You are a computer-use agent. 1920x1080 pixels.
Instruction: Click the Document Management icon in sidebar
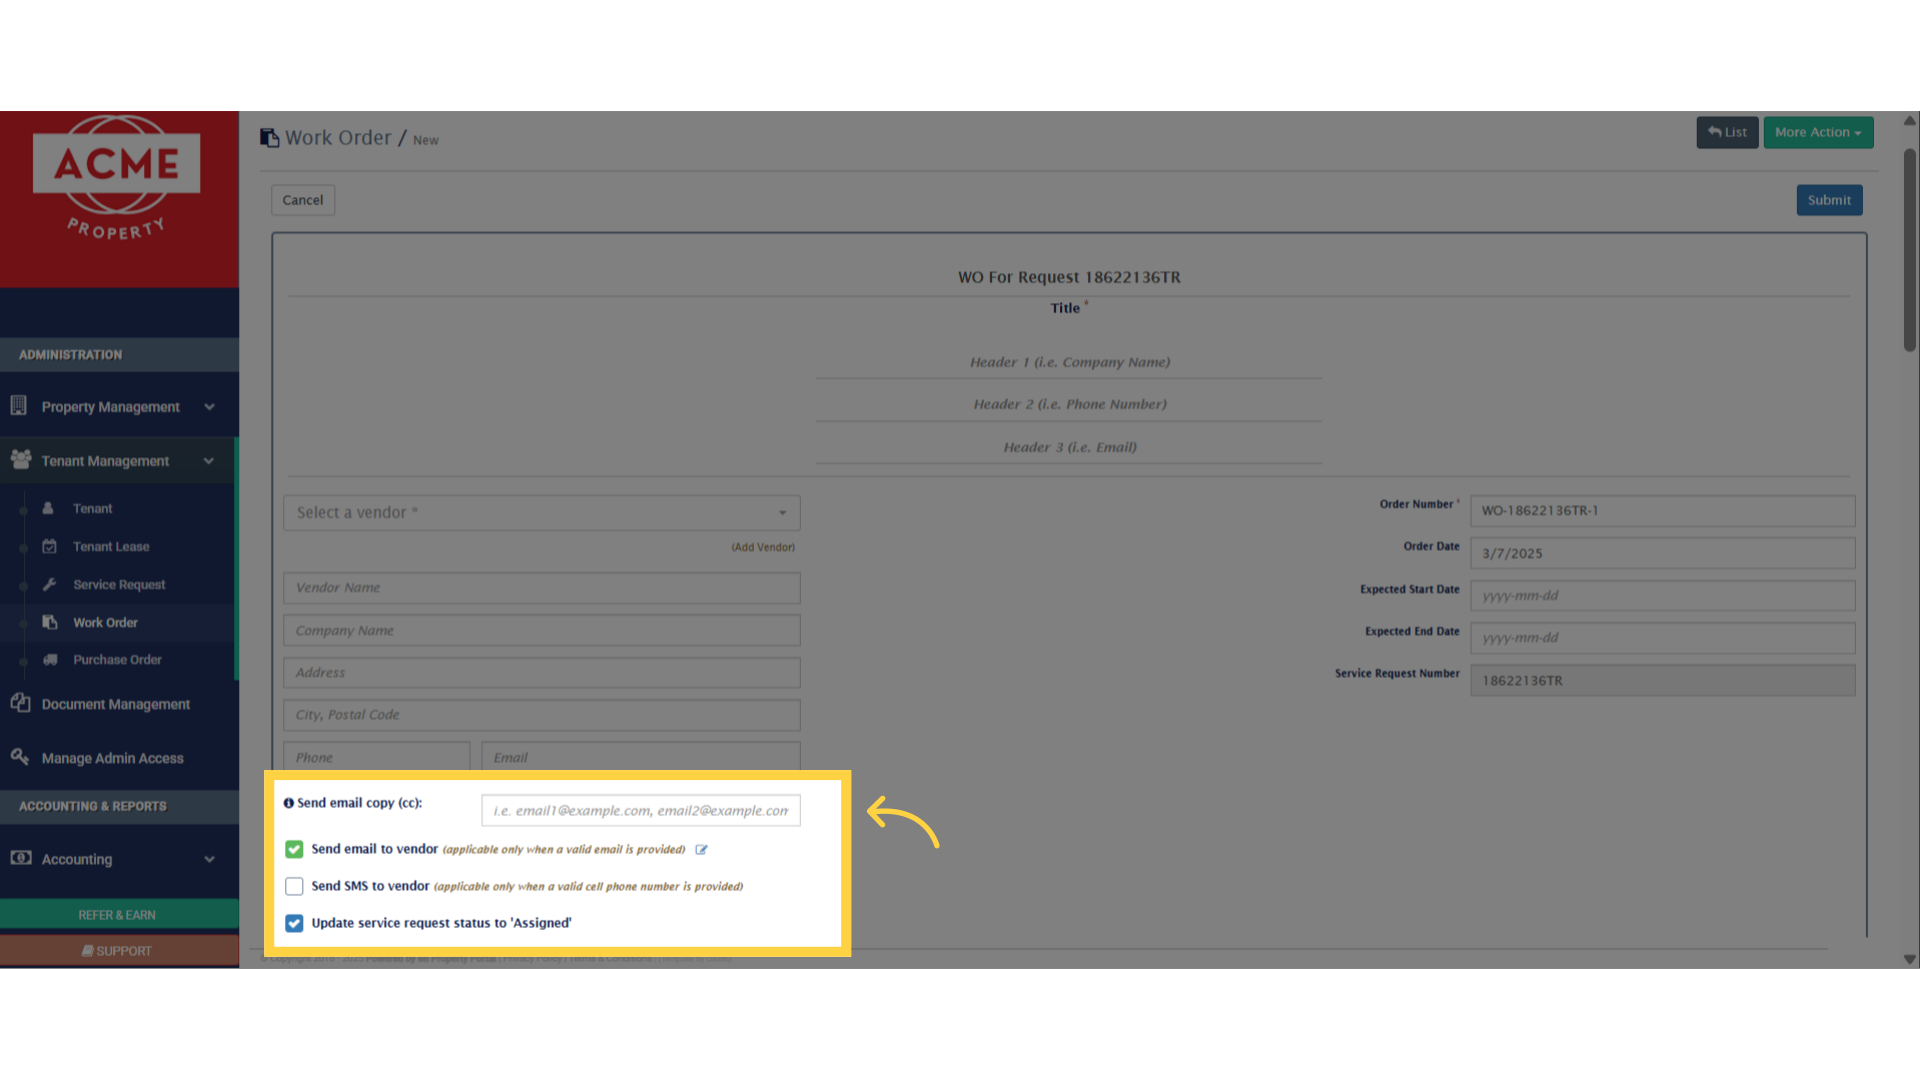tap(20, 703)
